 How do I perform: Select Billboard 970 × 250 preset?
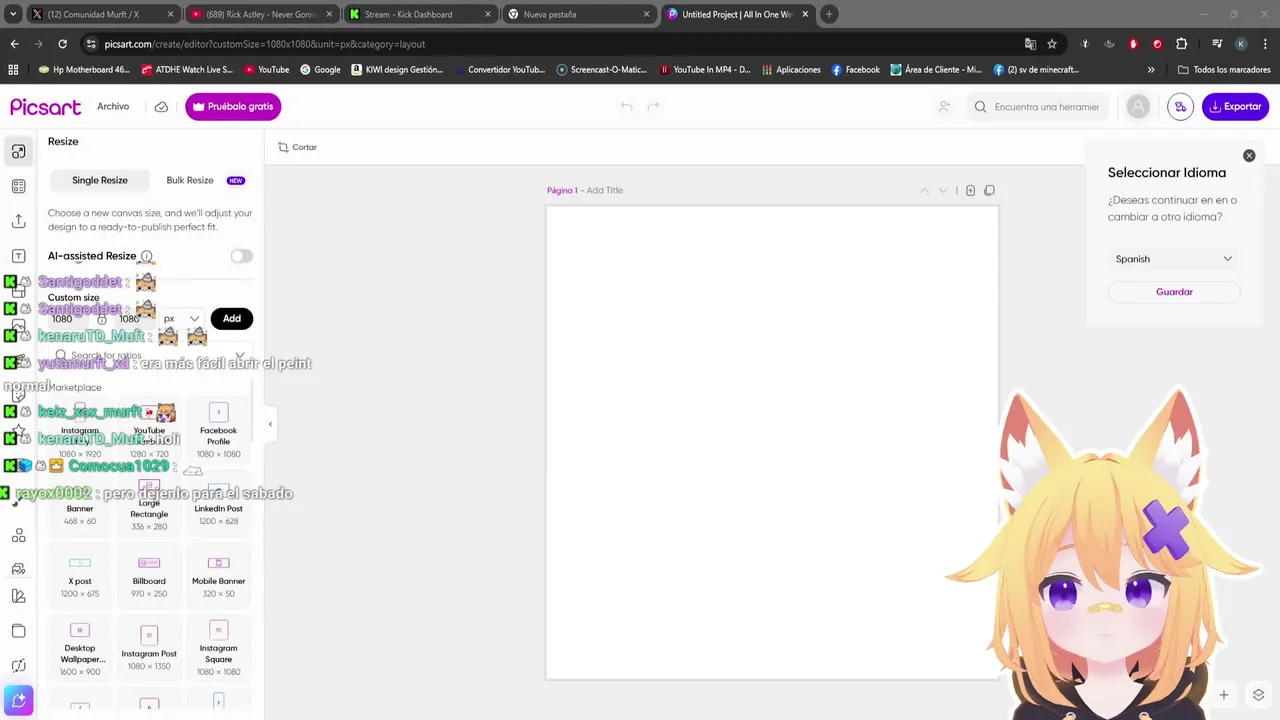(149, 578)
